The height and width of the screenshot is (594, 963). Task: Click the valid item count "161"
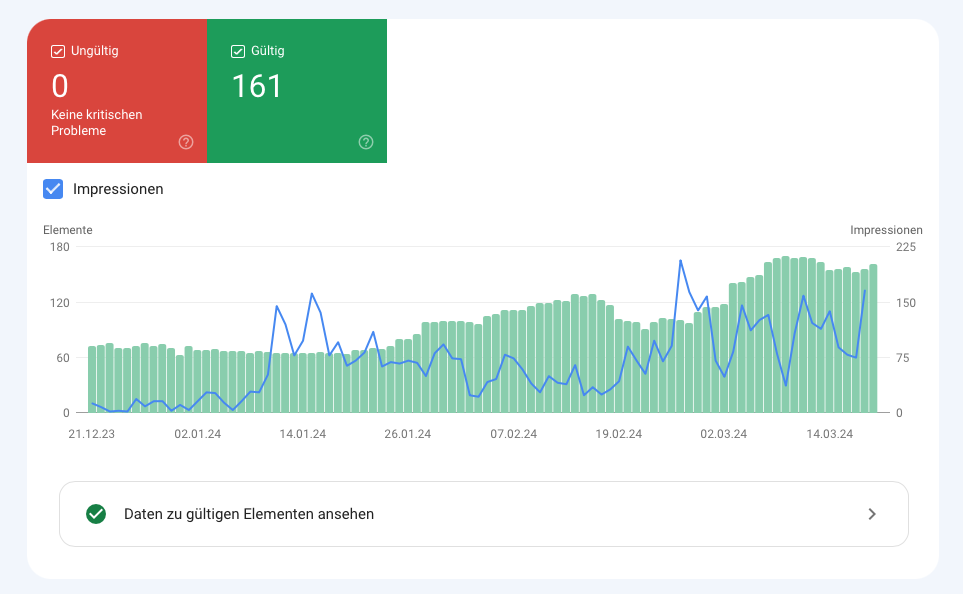[x=258, y=87]
